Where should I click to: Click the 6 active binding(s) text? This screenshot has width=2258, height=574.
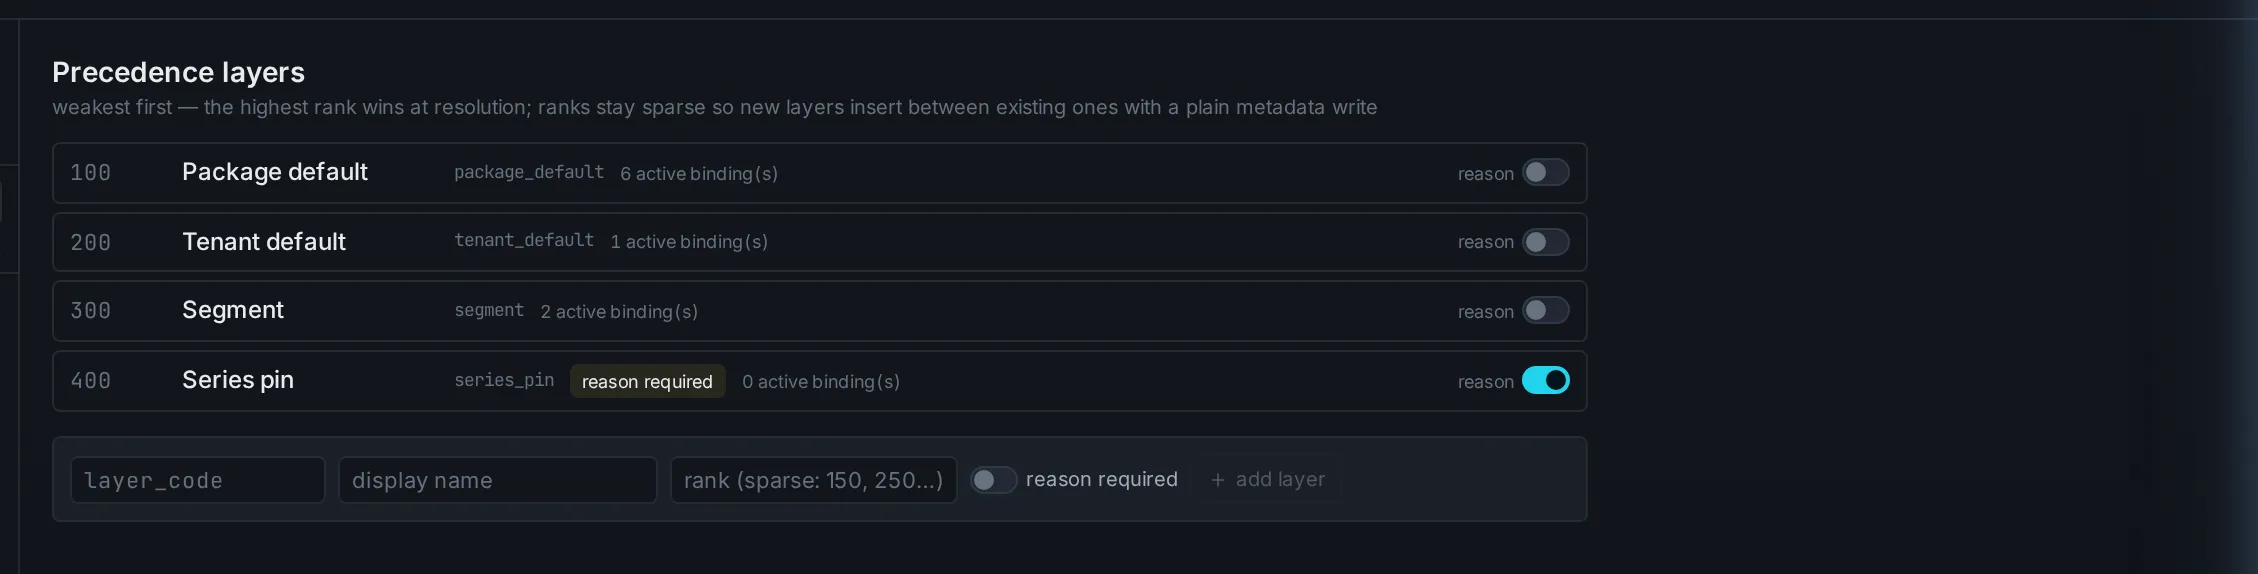(699, 173)
